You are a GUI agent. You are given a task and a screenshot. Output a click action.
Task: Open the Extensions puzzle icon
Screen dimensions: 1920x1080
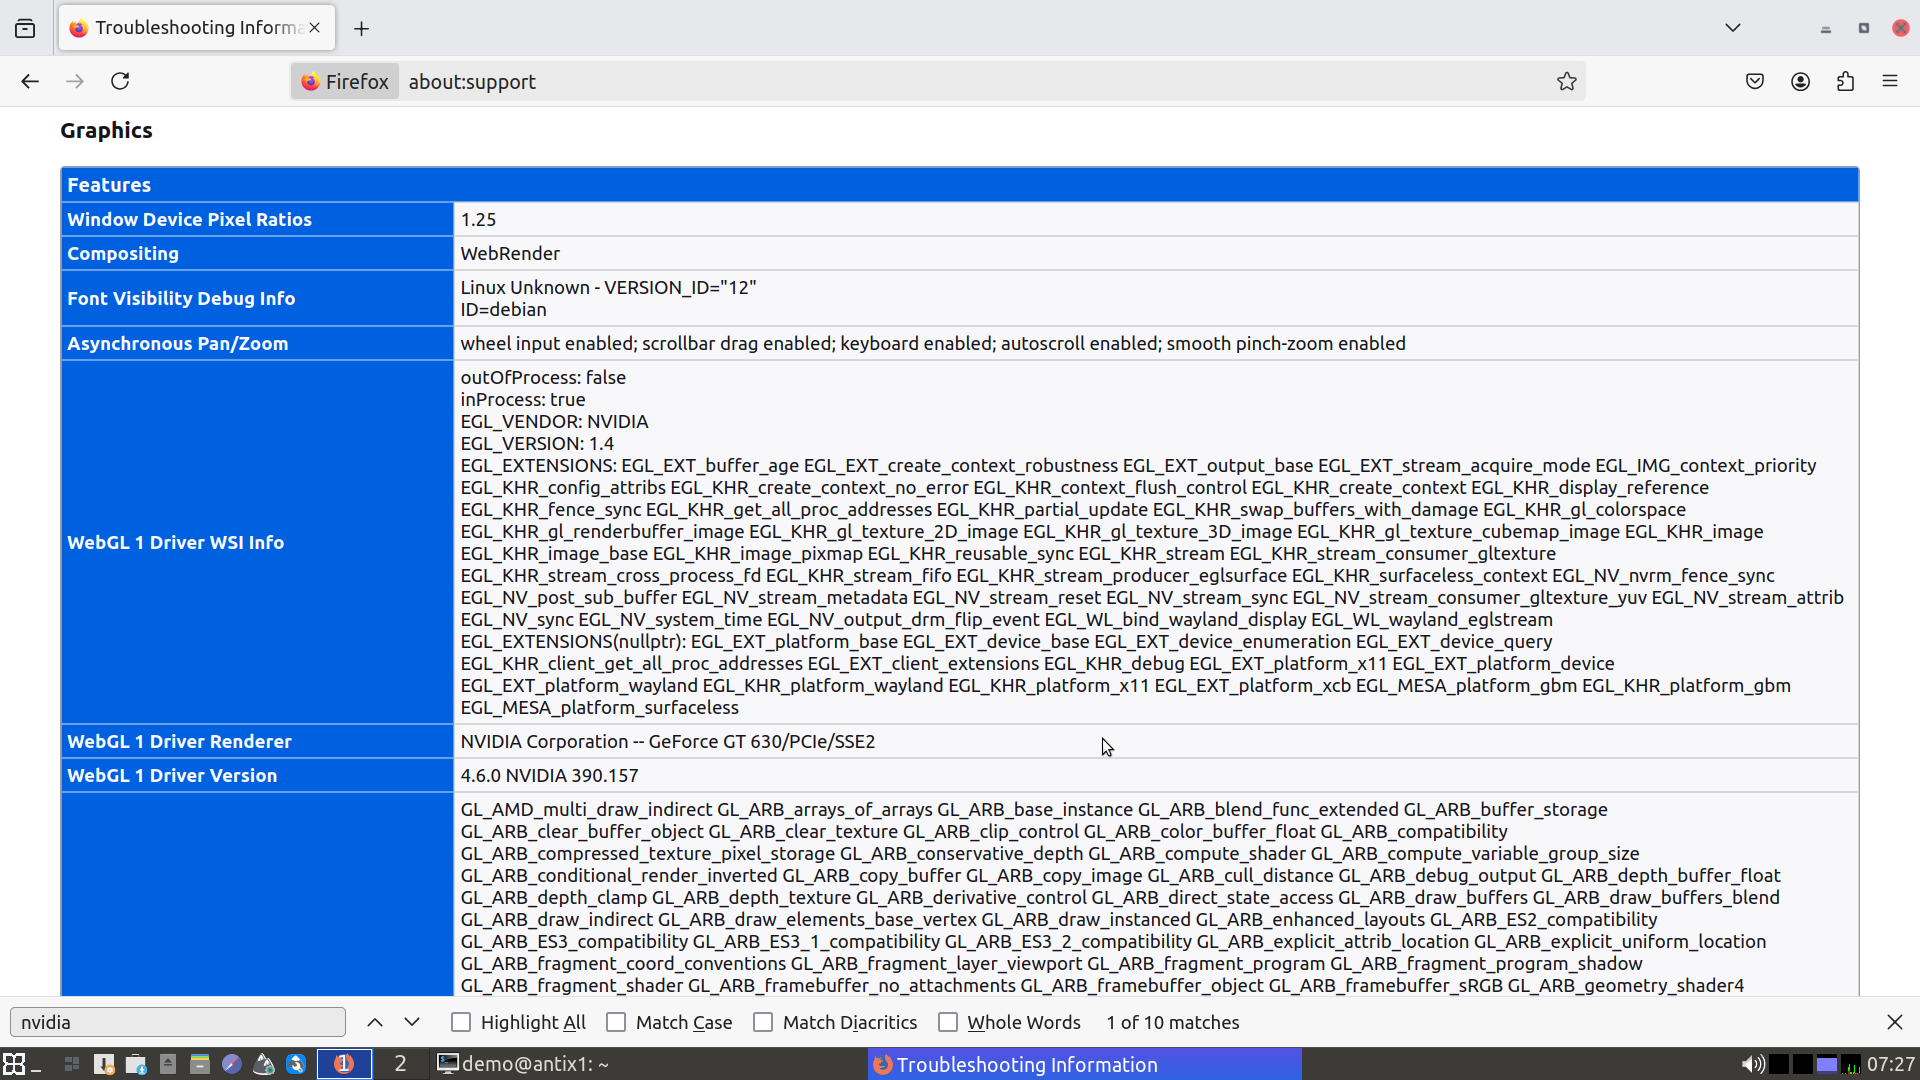point(1845,81)
